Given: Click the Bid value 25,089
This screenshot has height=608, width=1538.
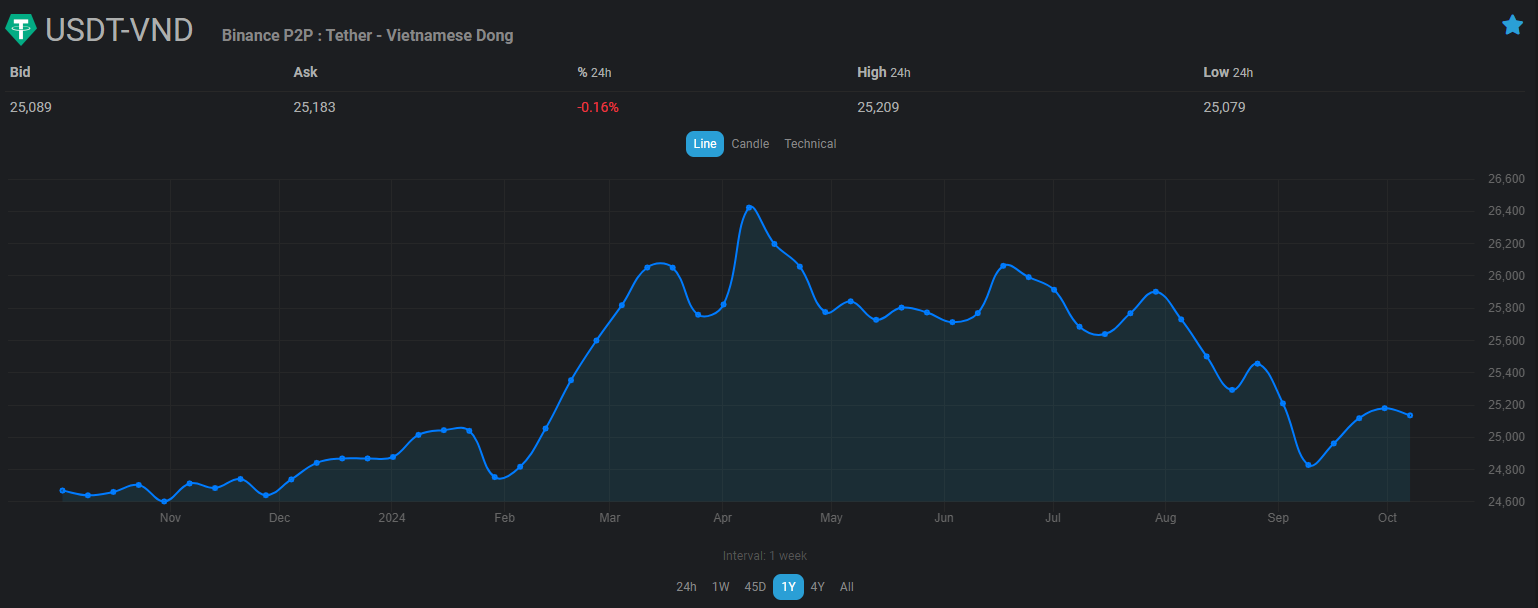Looking at the screenshot, I should 31,107.
